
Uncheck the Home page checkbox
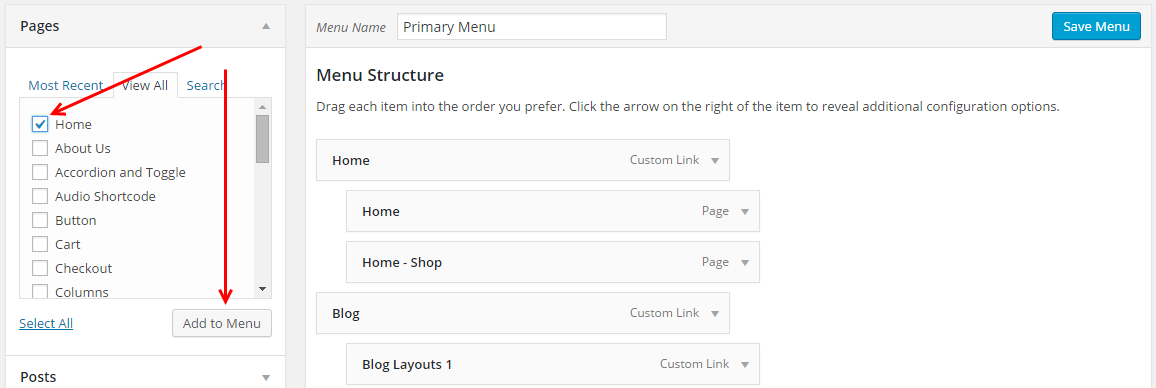click(x=40, y=124)
